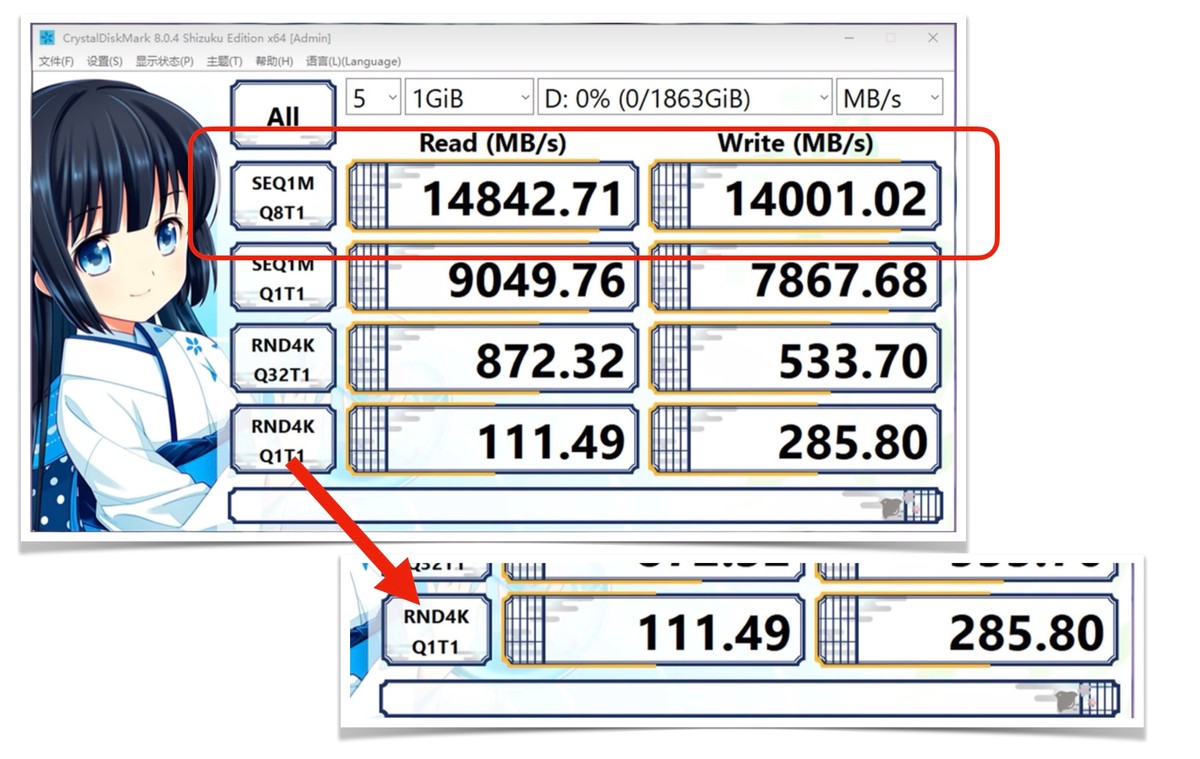Open the test count dropdown showing 5
The width and height of the screenshot is (1200, 759).
373,98
